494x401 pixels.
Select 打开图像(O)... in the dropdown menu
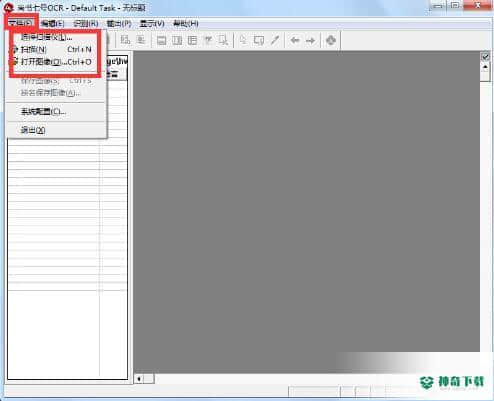tap(55, 62)
